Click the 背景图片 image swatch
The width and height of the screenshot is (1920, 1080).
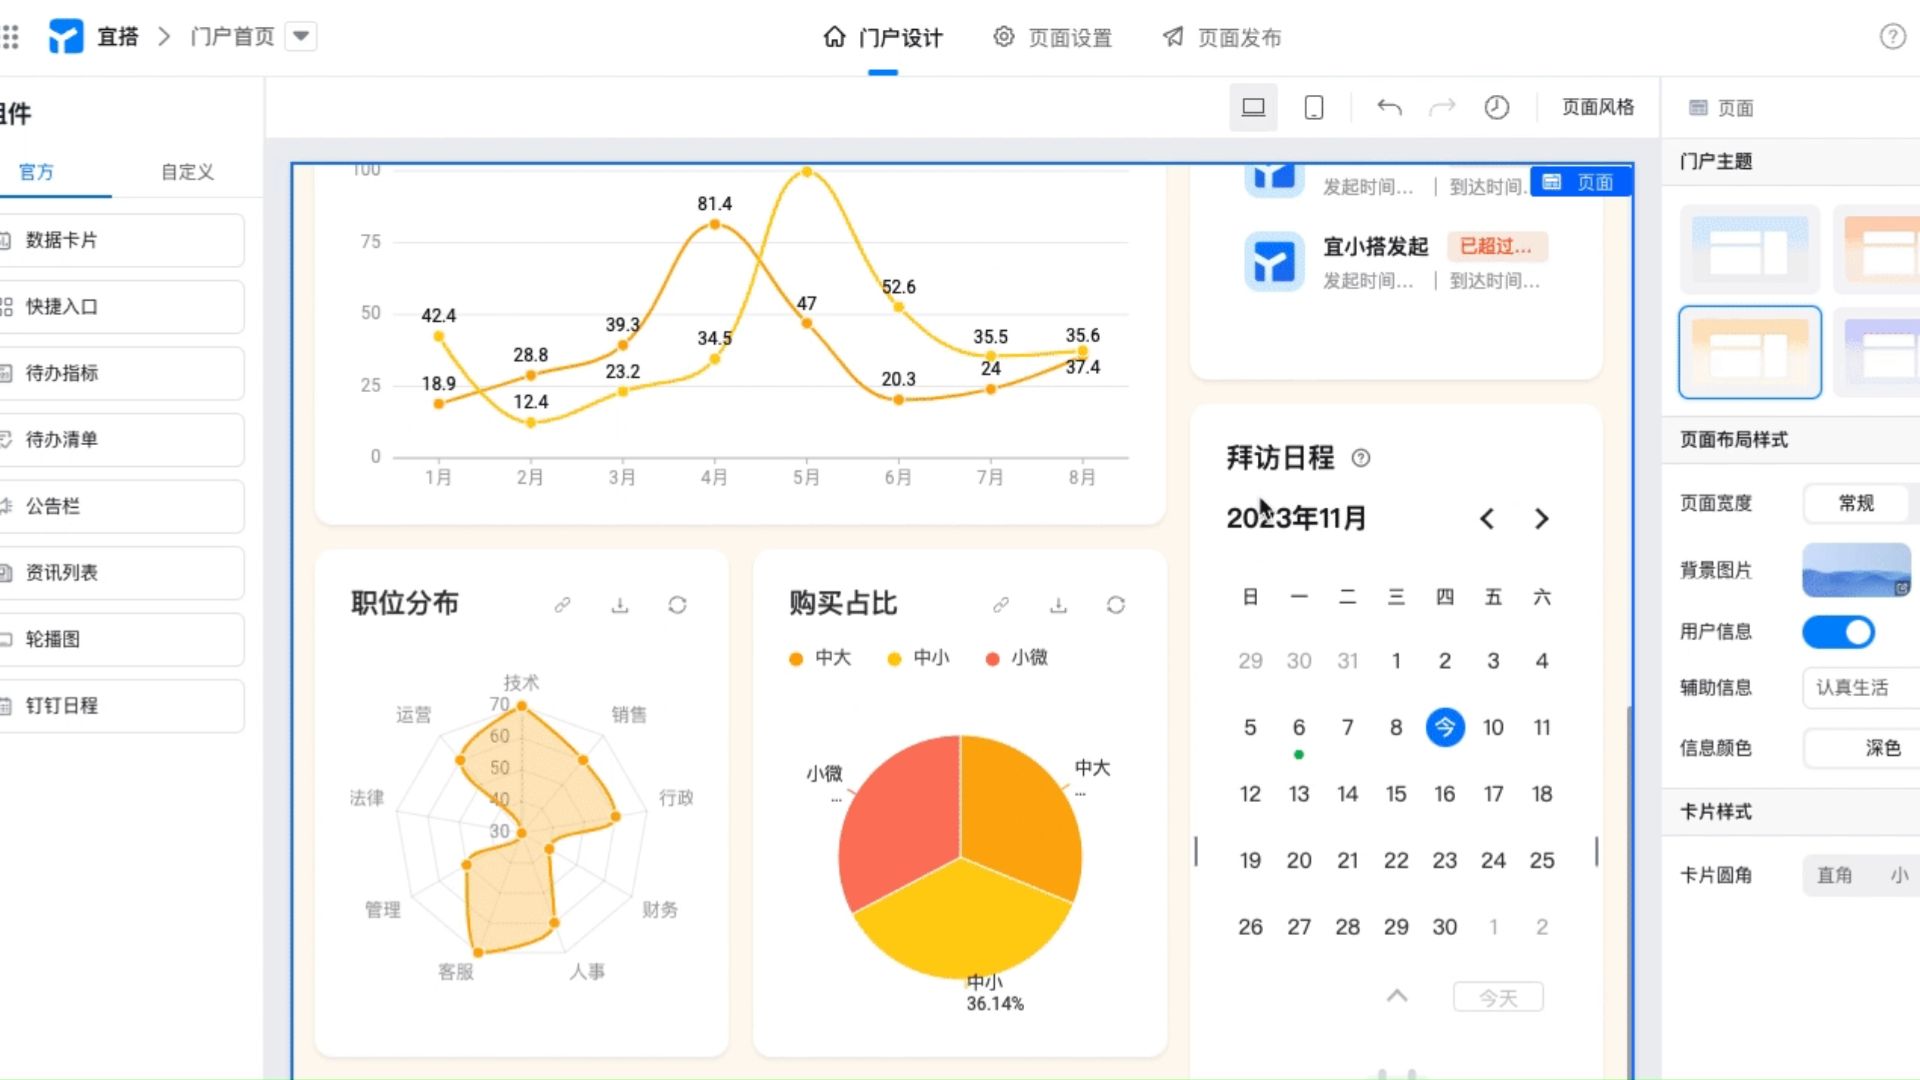1856,570
